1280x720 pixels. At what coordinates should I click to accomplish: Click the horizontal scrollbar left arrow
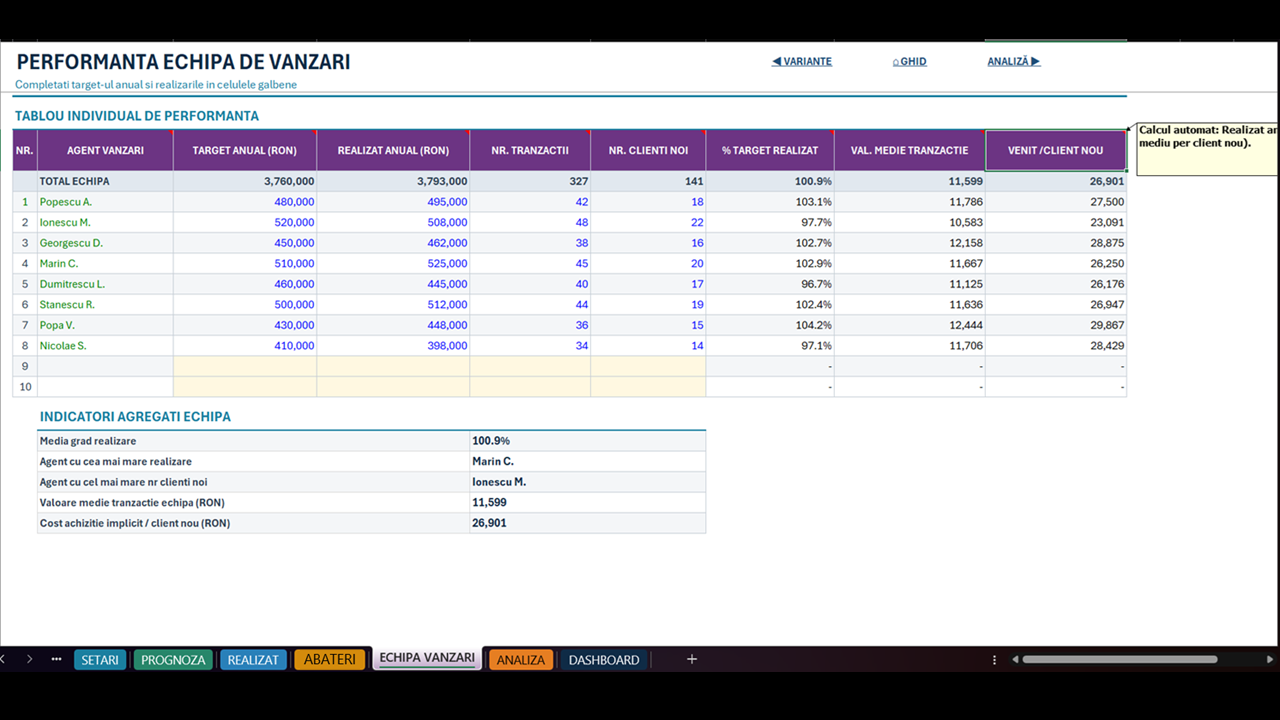tap(1016, 660)
